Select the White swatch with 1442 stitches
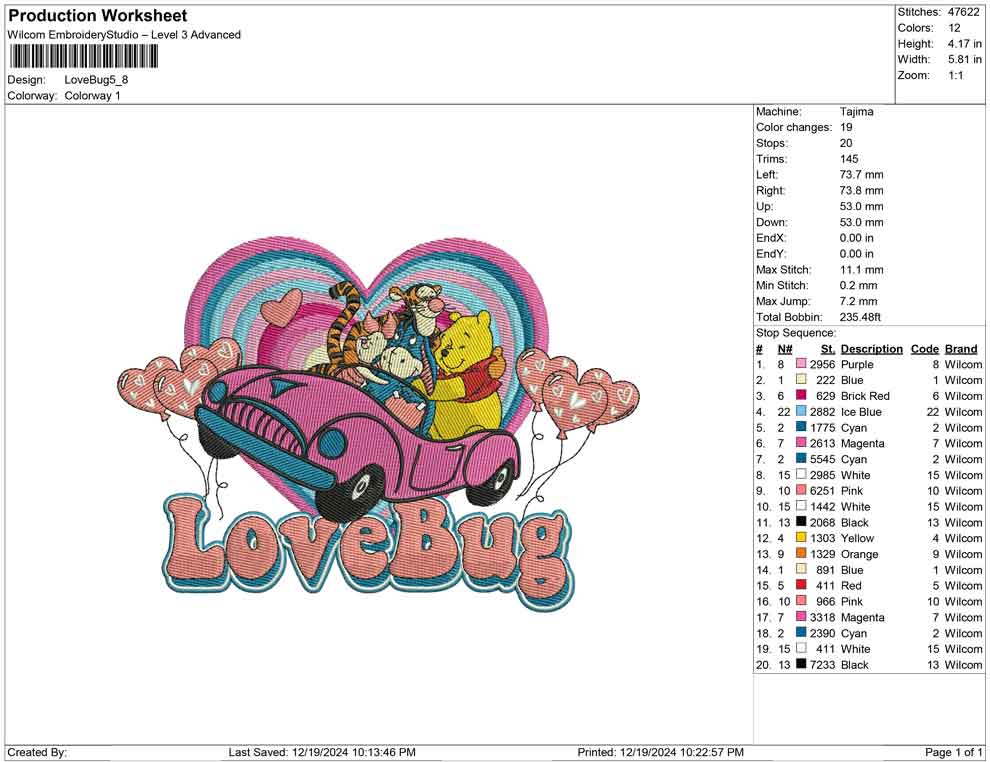The width and height of the screenshot is (990, 762). [801, 506]
